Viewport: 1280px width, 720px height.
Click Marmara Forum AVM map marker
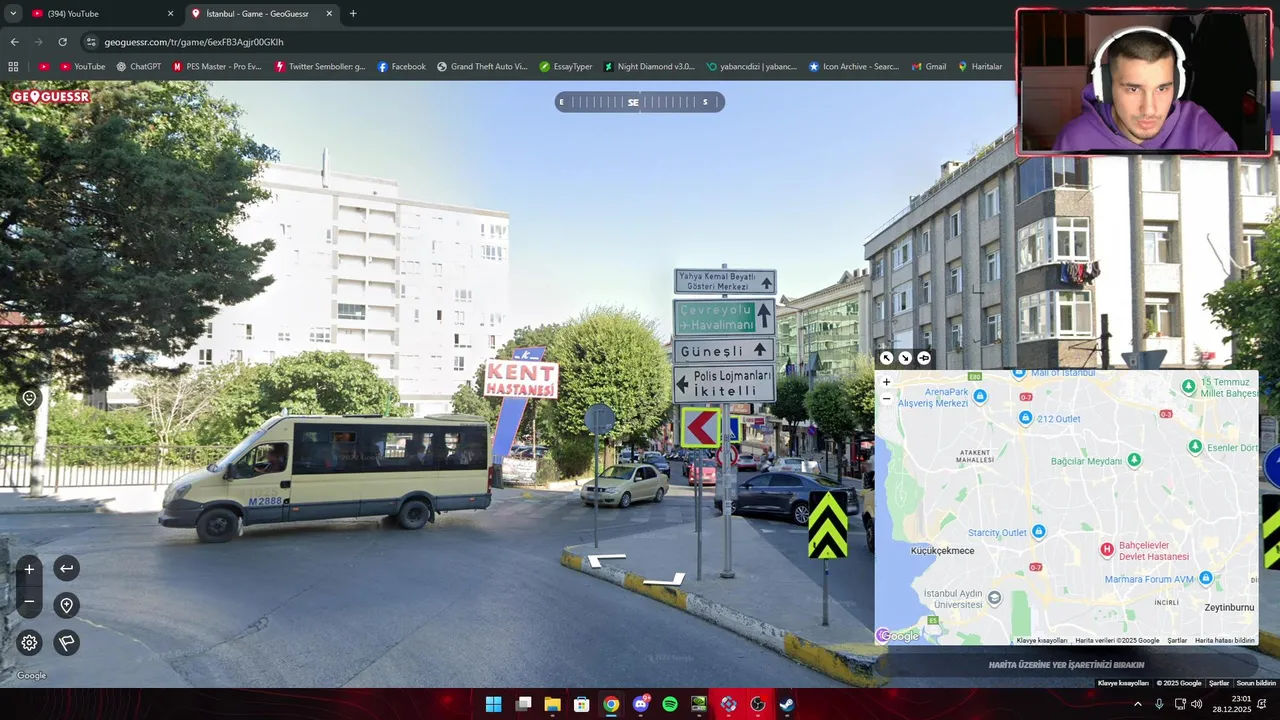[x=1205, y=578]
